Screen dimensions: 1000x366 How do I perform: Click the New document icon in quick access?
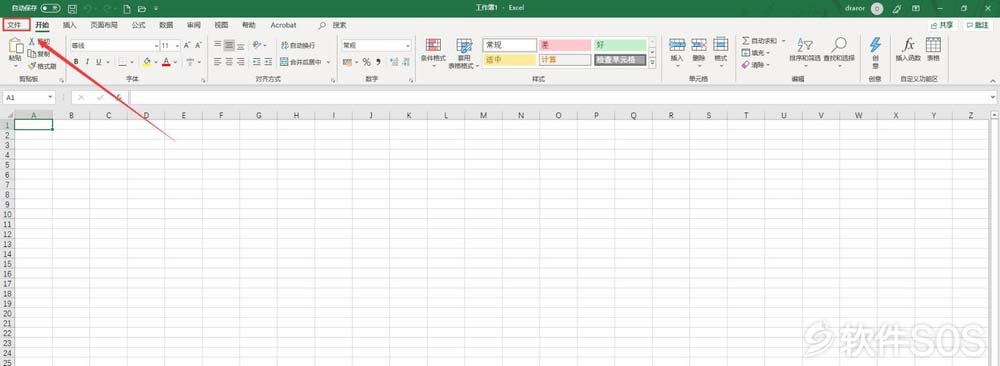pos(126,9)
